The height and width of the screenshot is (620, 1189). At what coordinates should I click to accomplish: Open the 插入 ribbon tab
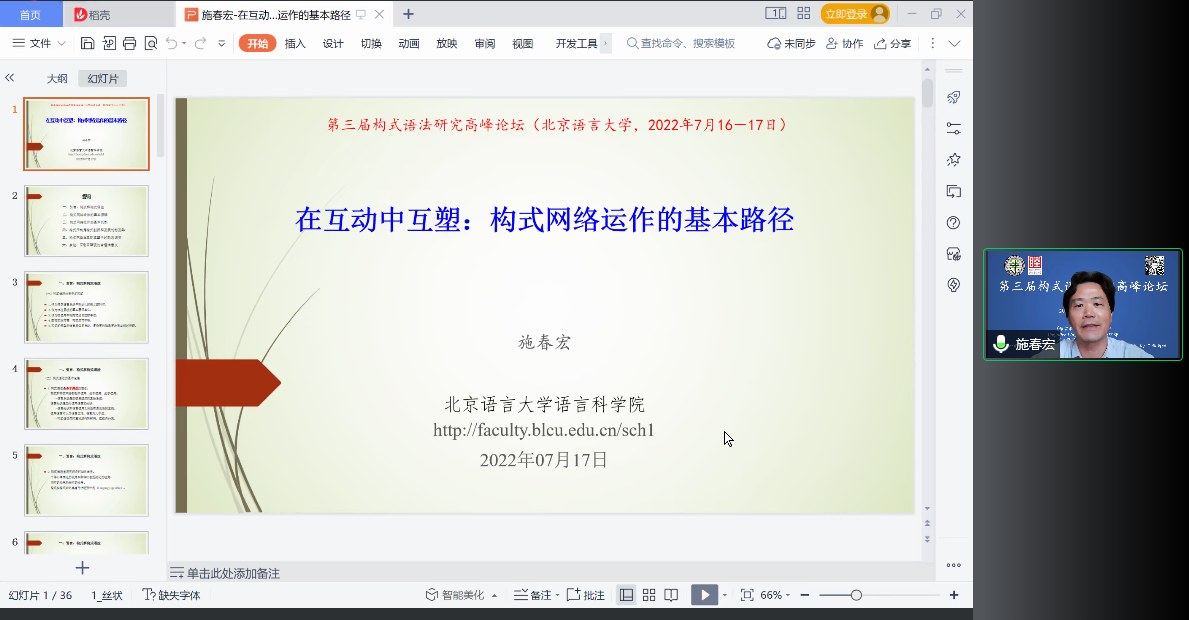tap(295, 43)
